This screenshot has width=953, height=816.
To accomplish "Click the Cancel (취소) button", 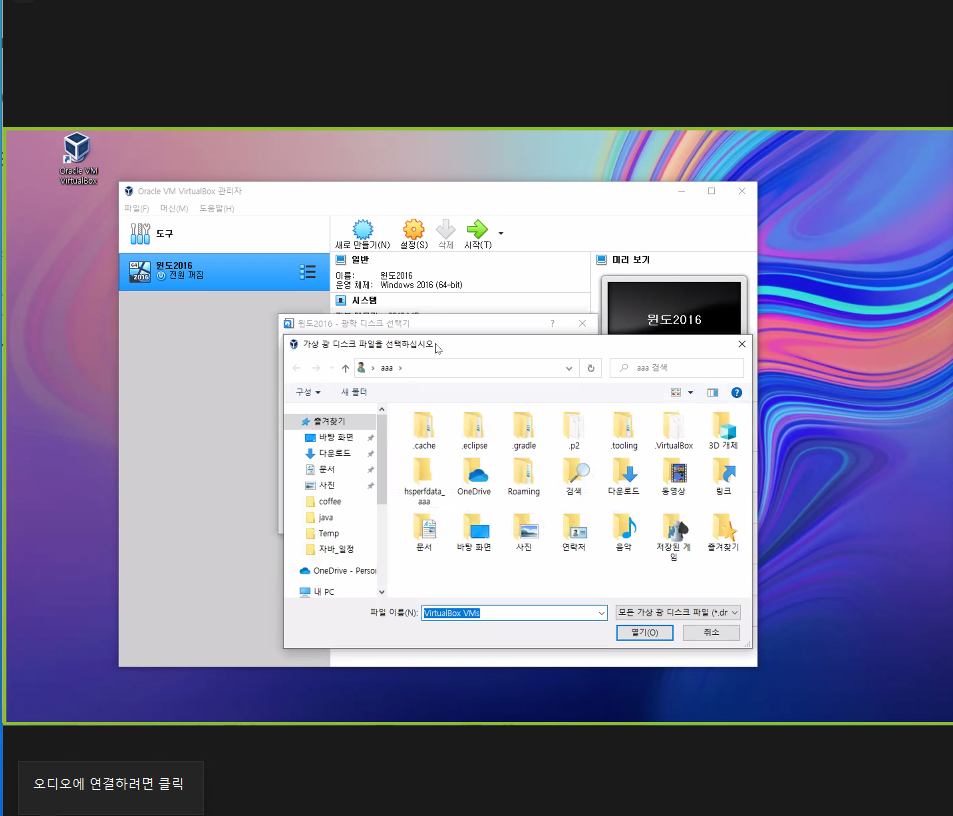I will (x=711, y=633).
